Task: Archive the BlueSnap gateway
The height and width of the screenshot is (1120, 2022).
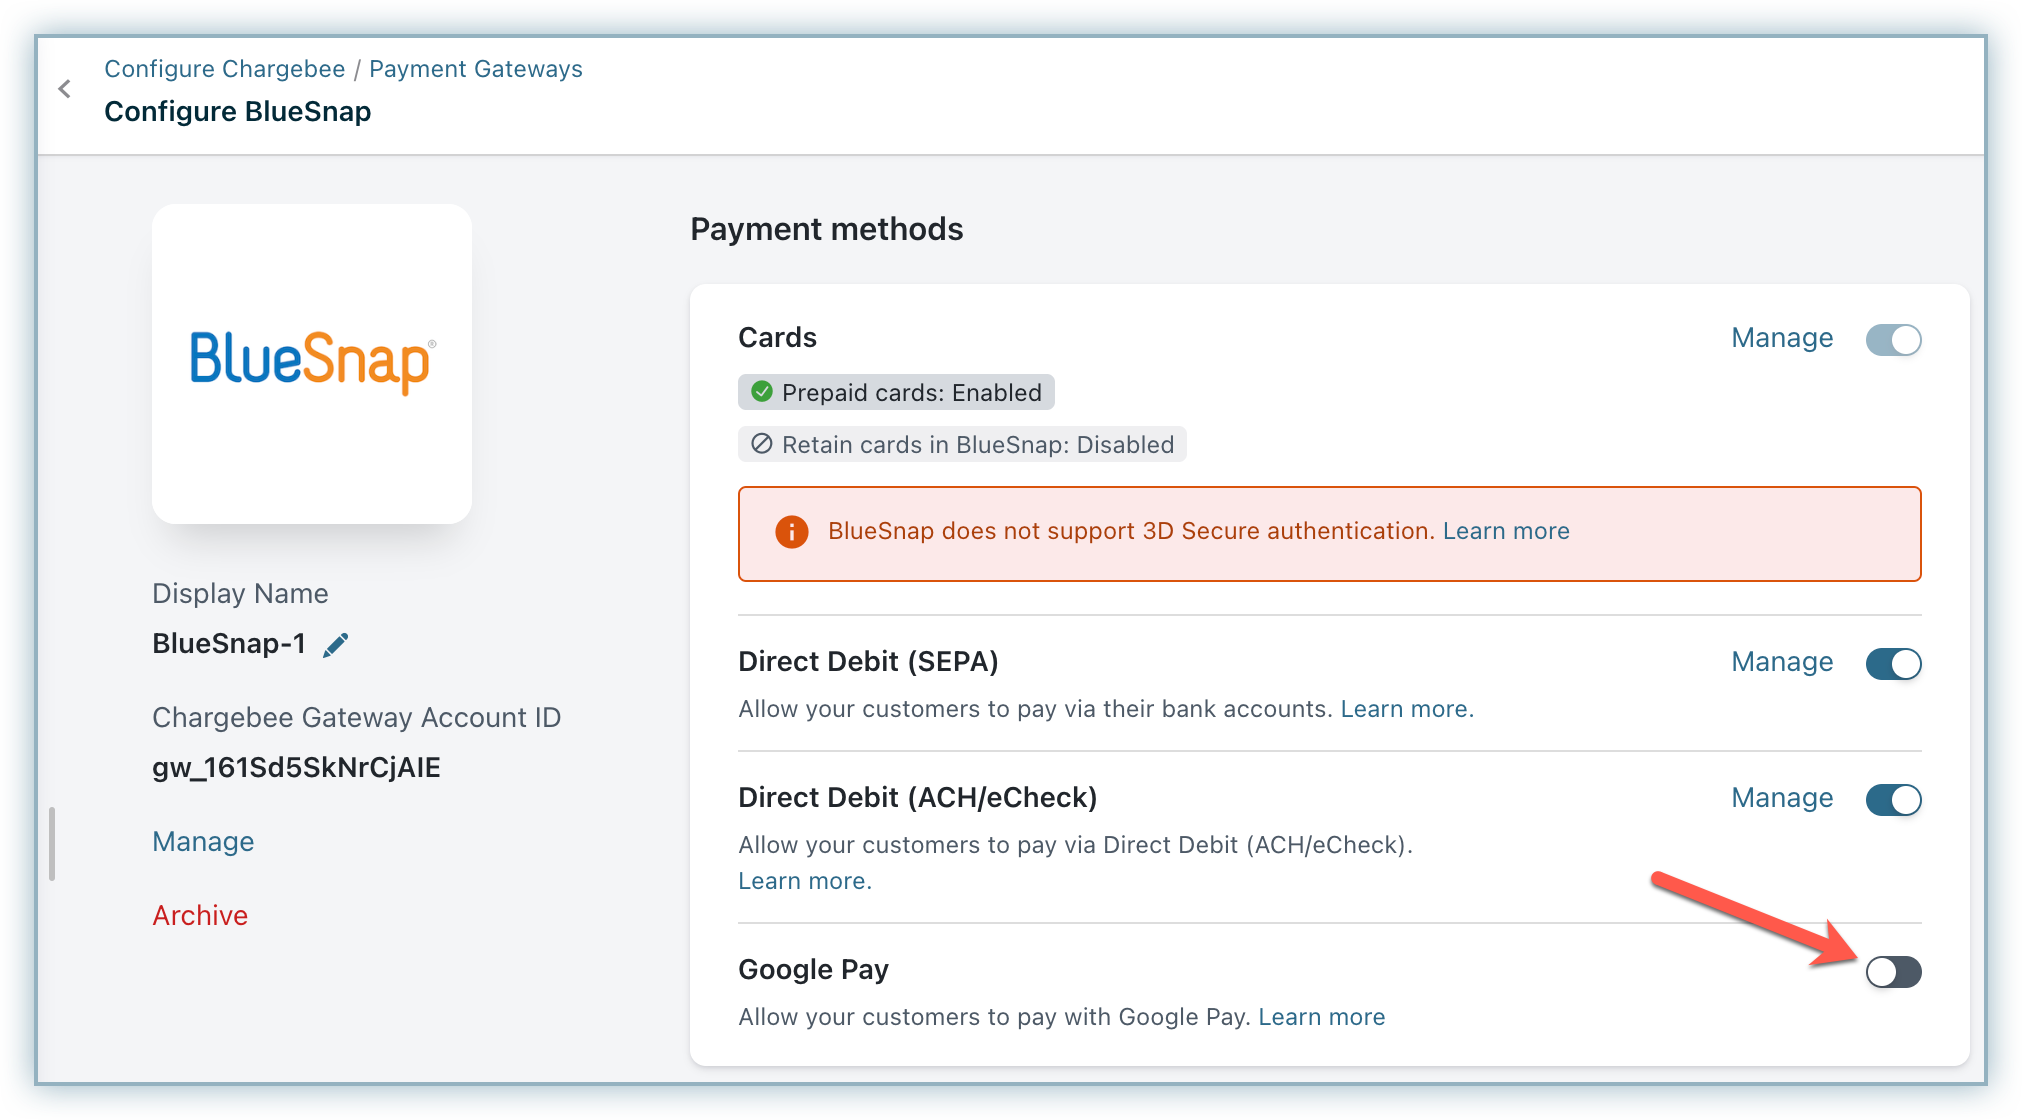Action: click(x=200, y=916)
